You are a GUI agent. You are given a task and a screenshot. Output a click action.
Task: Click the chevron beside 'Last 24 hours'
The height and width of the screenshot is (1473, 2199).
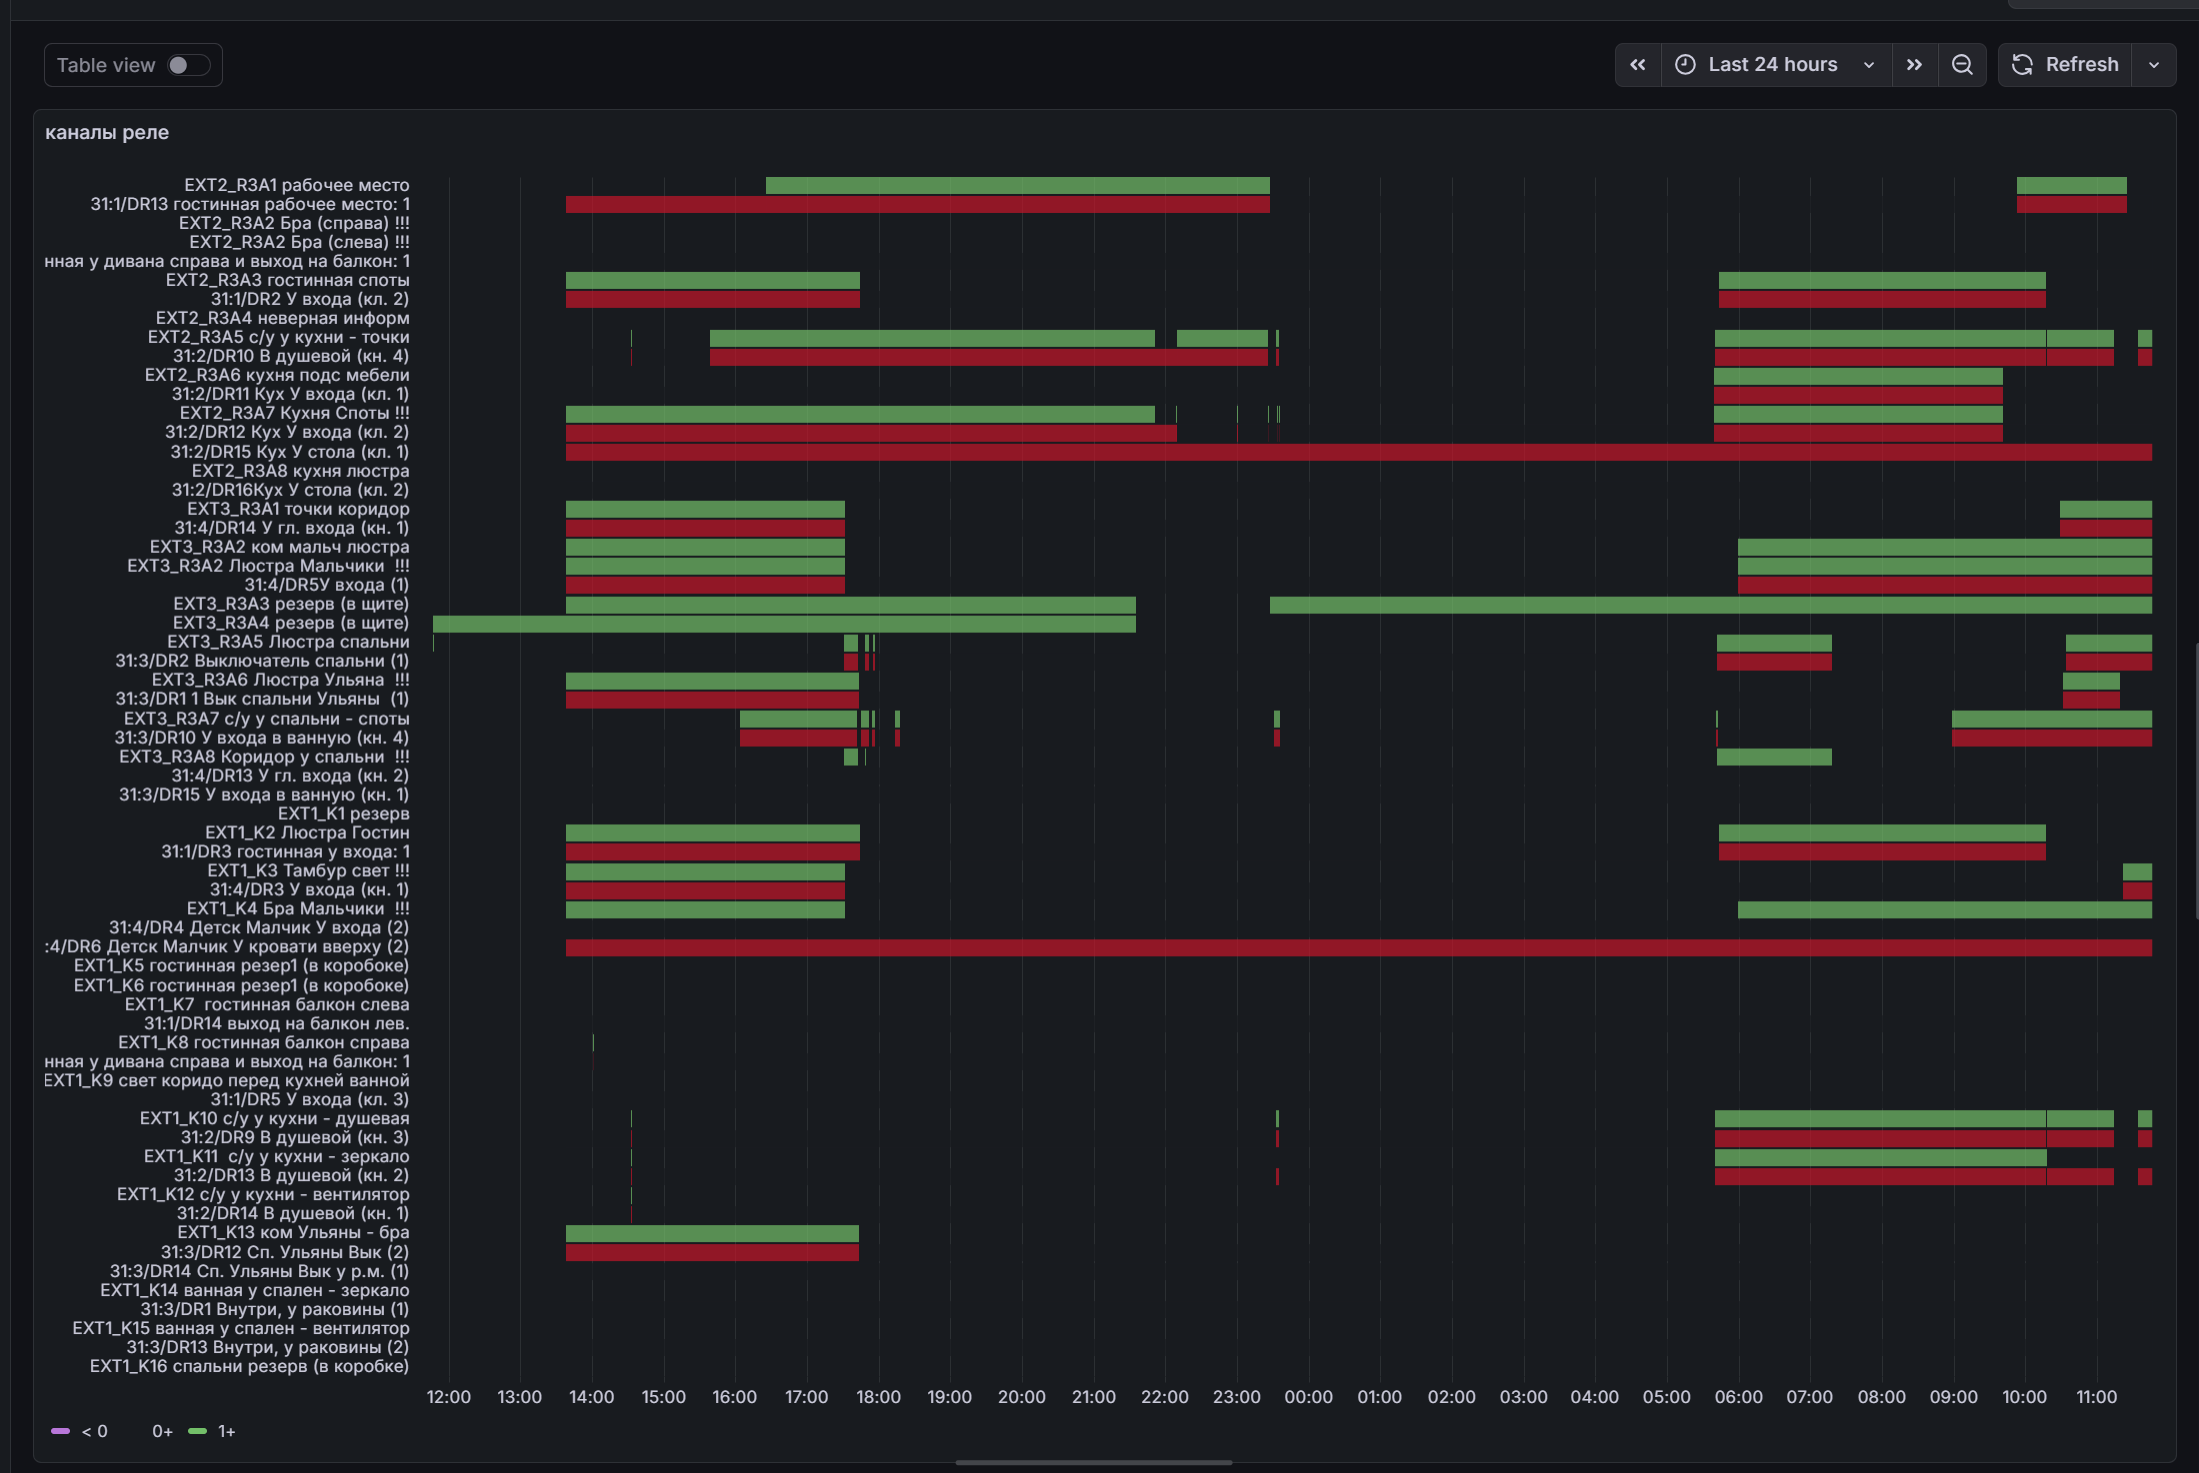(x=1868, y=65)
